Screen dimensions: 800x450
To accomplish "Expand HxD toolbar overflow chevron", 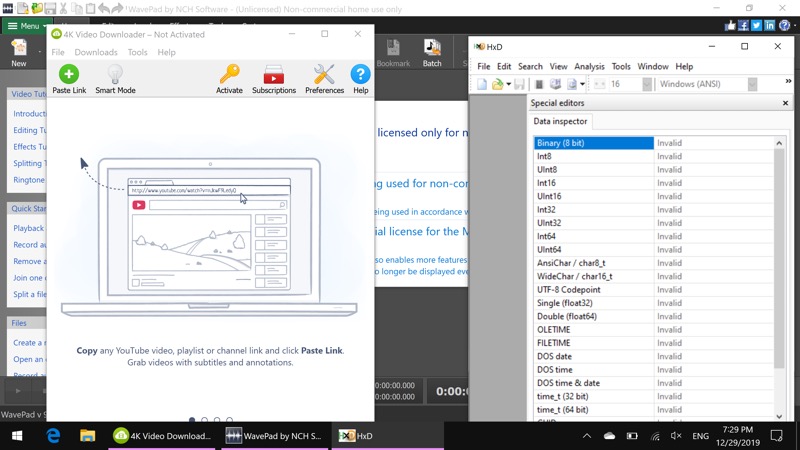I will pyautogui.click(x=788, y=81).
